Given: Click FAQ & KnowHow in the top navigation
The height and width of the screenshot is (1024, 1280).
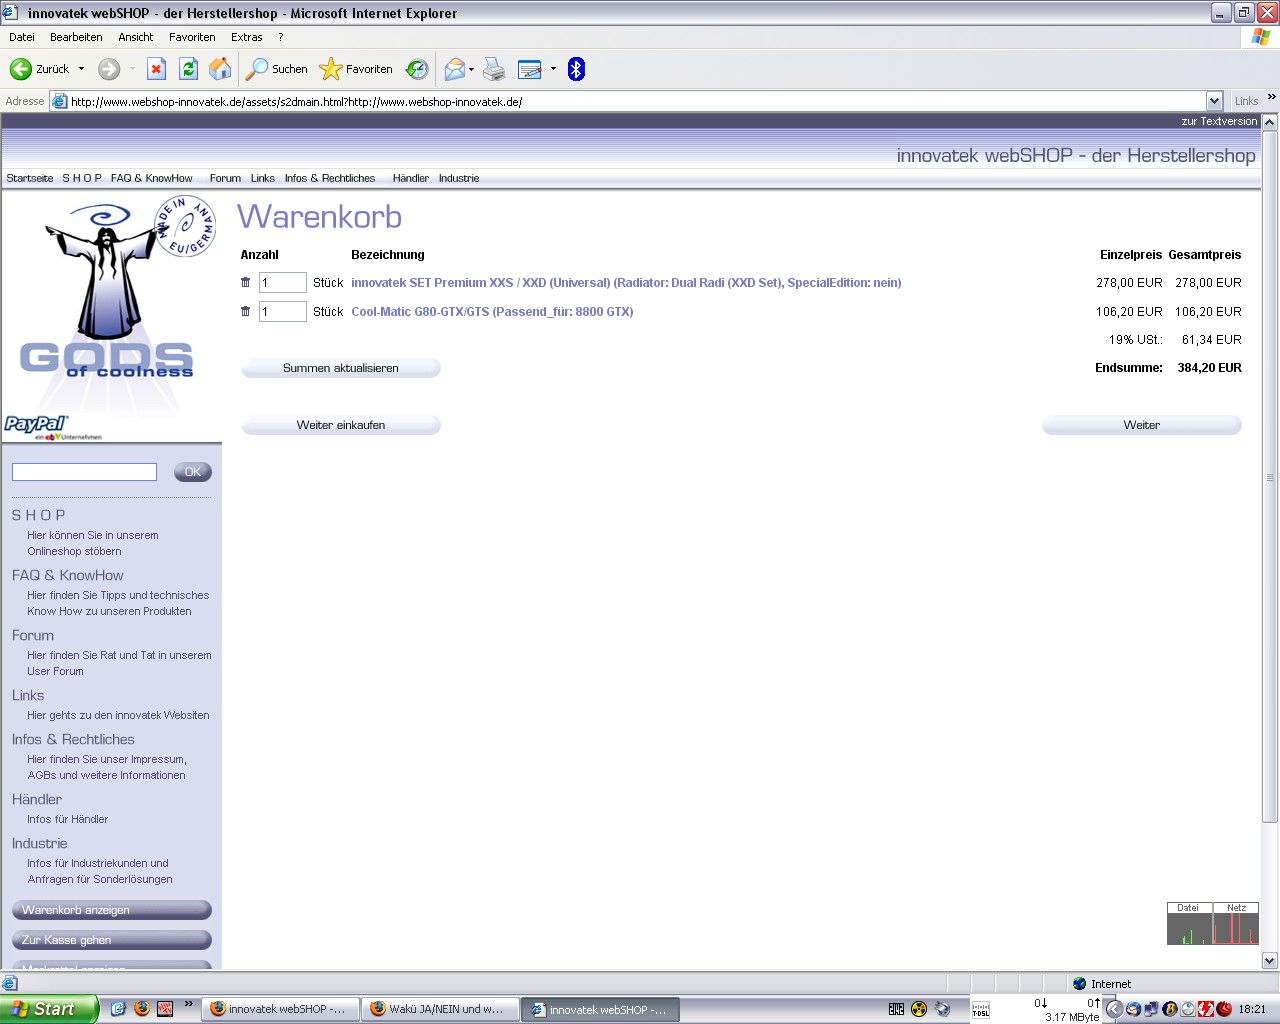Looking at the screenshot, I should click(x=152, y=178).
